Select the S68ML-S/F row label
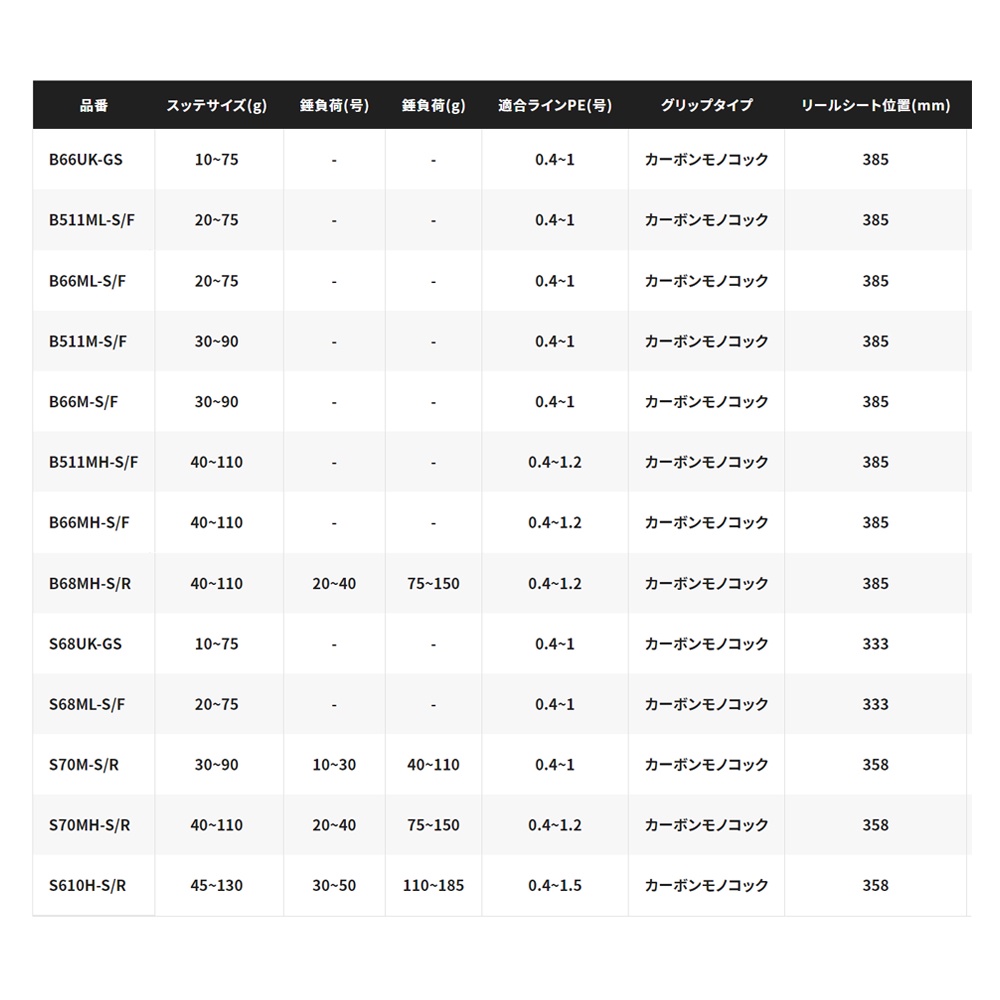This screenshot has width=1000, height=1000. (87, 704)
